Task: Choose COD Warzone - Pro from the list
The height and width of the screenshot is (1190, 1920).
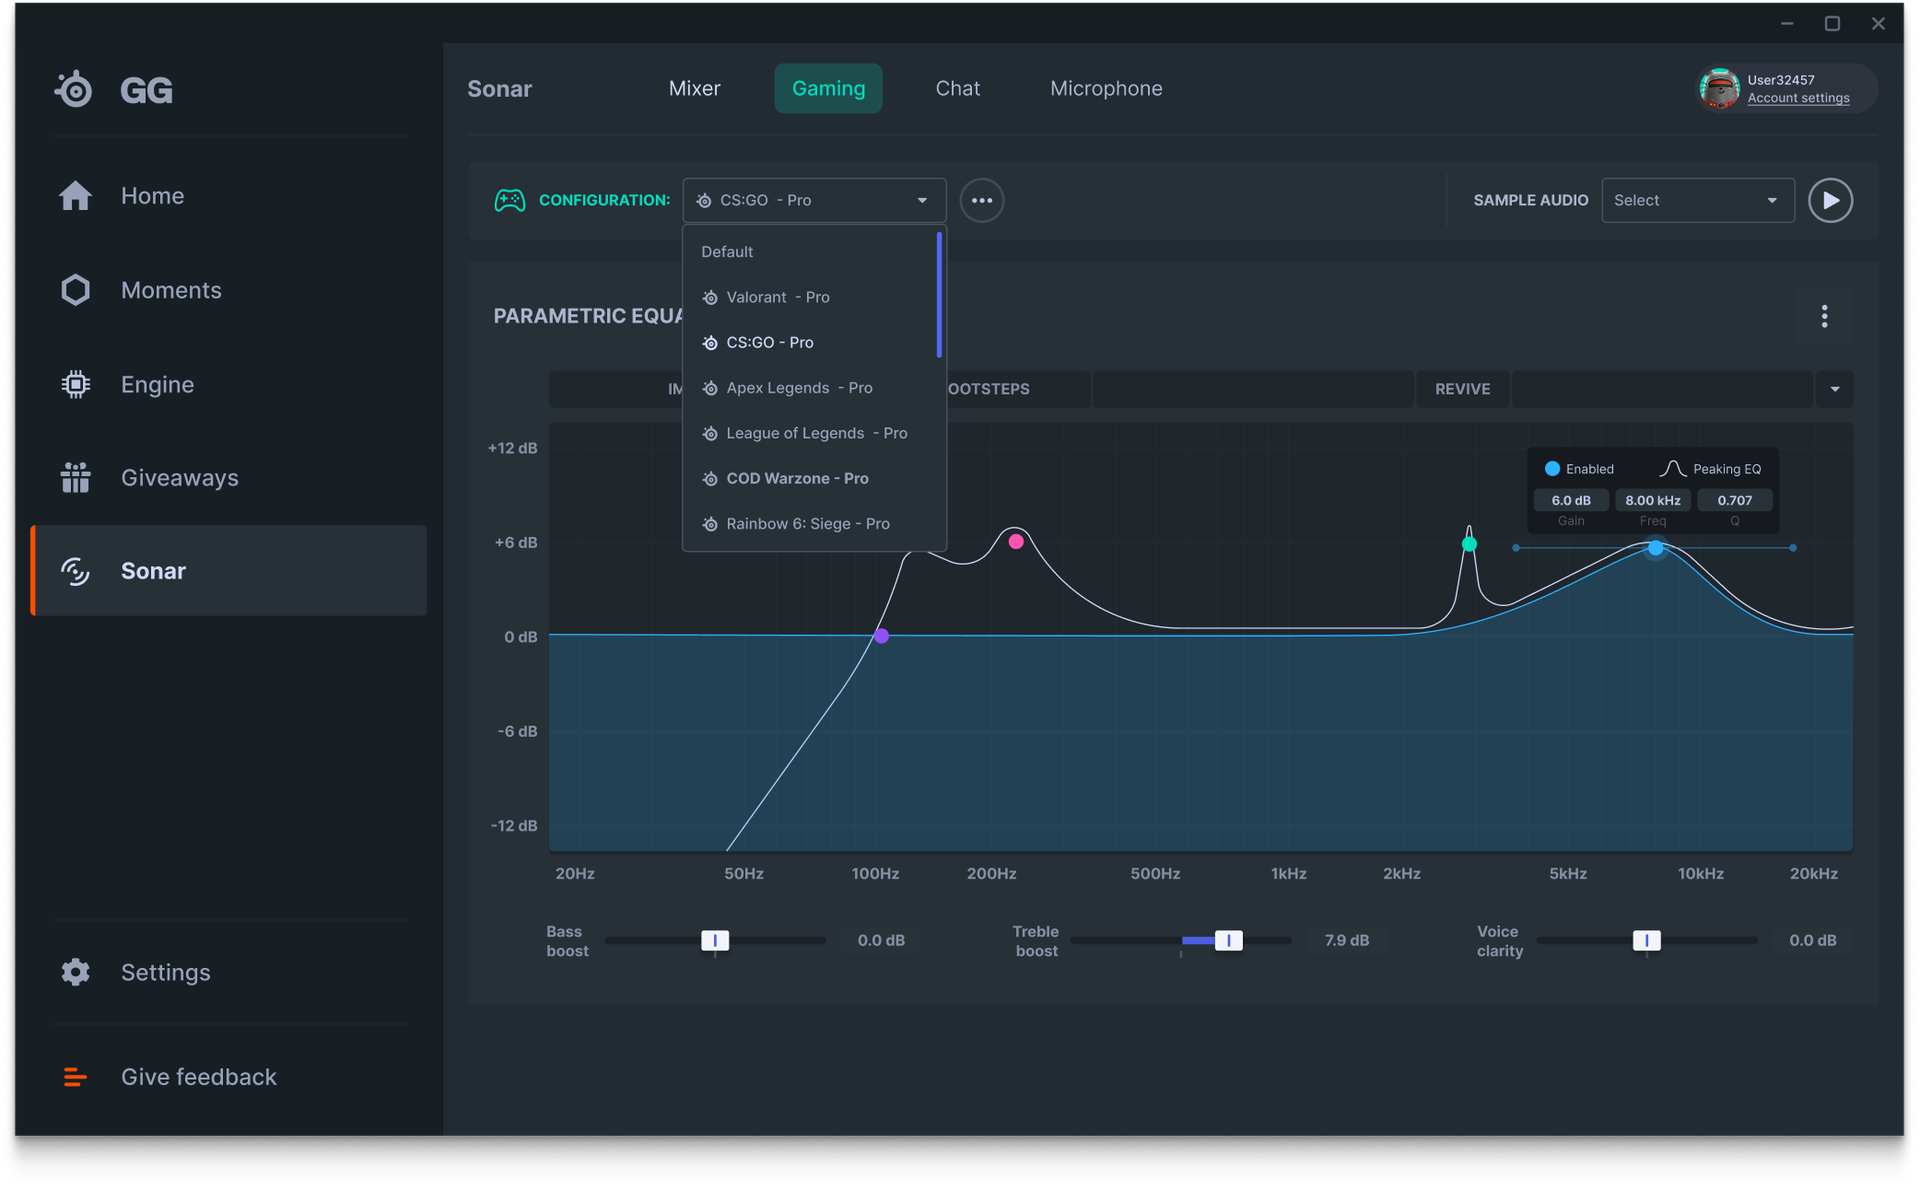Action: [x=797, y=478]
